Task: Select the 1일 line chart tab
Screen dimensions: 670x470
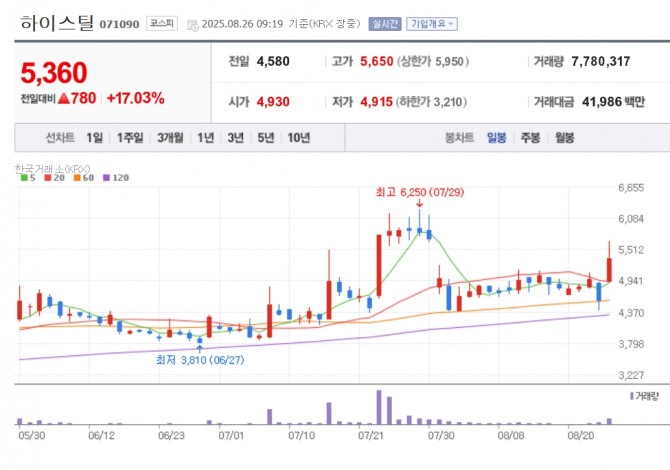Action: pyautogui.click(x=94, y=138)
